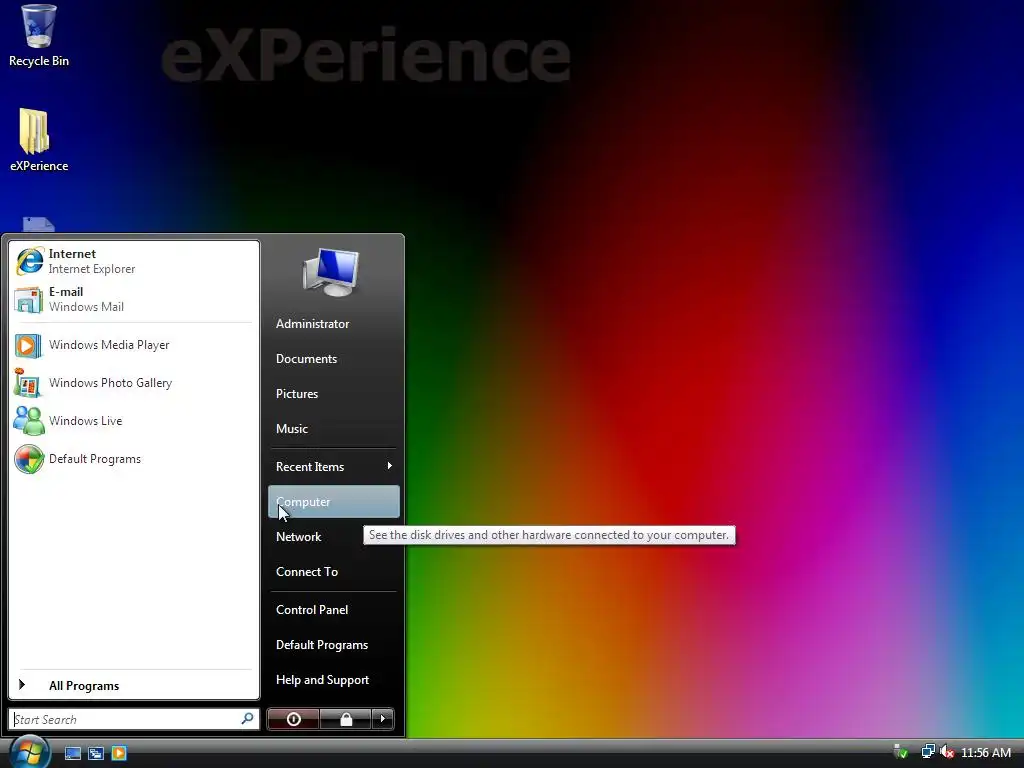Open Connect To
This screenshot has height=768, width=1024.
tap(334, 571)
